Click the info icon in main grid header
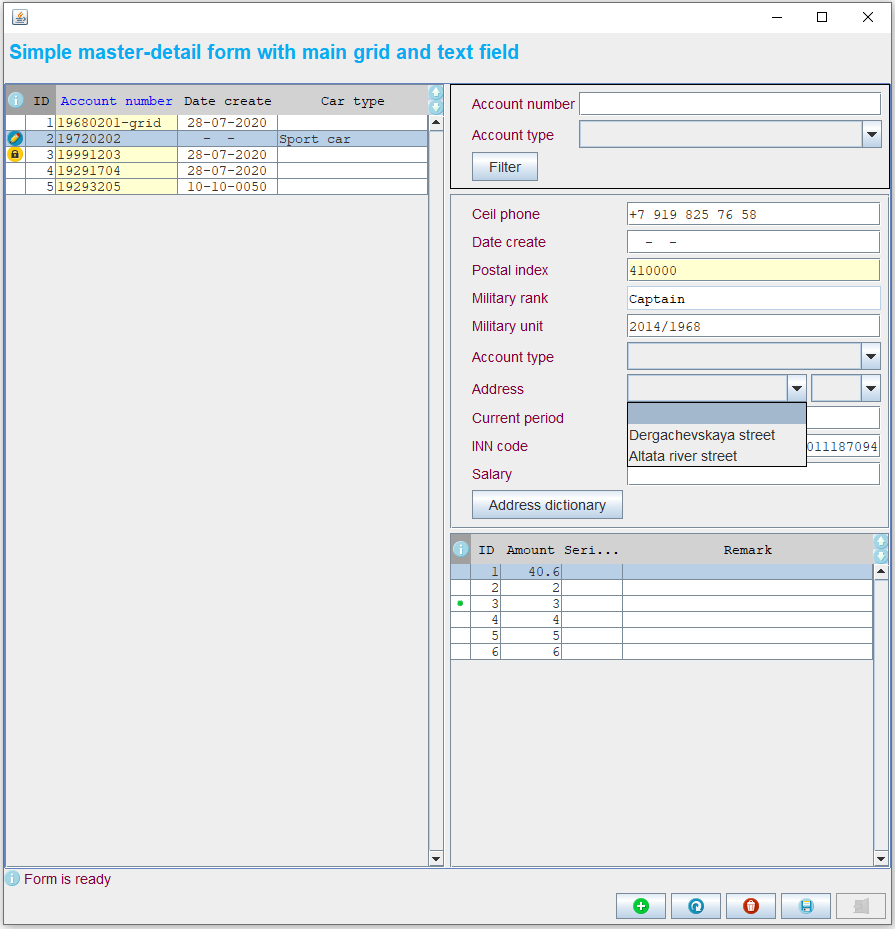The height and width of the screenshot is (929, 895). pyautogui.click(x=15, y=100)
